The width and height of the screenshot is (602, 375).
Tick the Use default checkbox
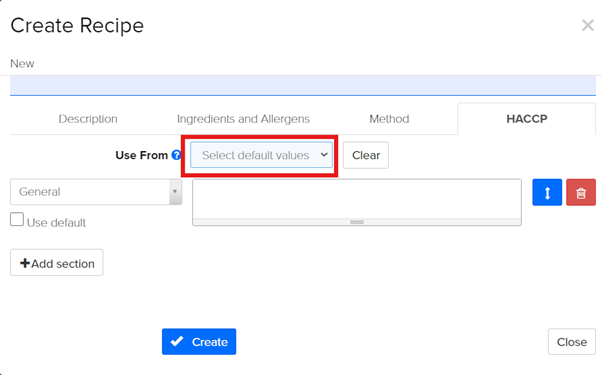click(x=17, y=220)
